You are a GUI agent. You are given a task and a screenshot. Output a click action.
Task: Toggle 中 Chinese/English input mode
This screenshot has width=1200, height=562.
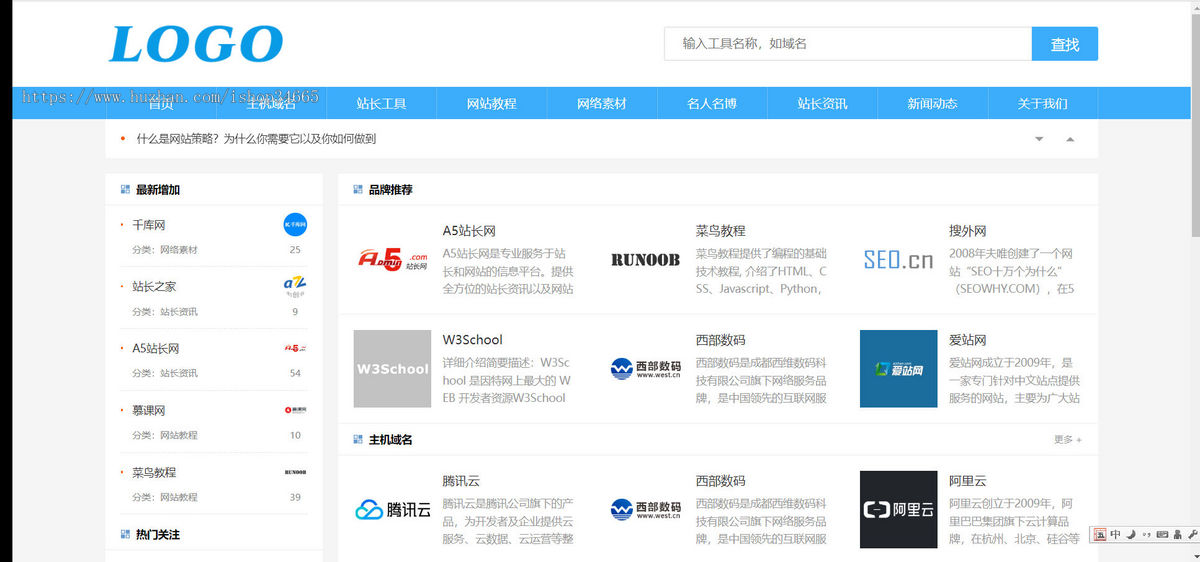click(1116, 535)
